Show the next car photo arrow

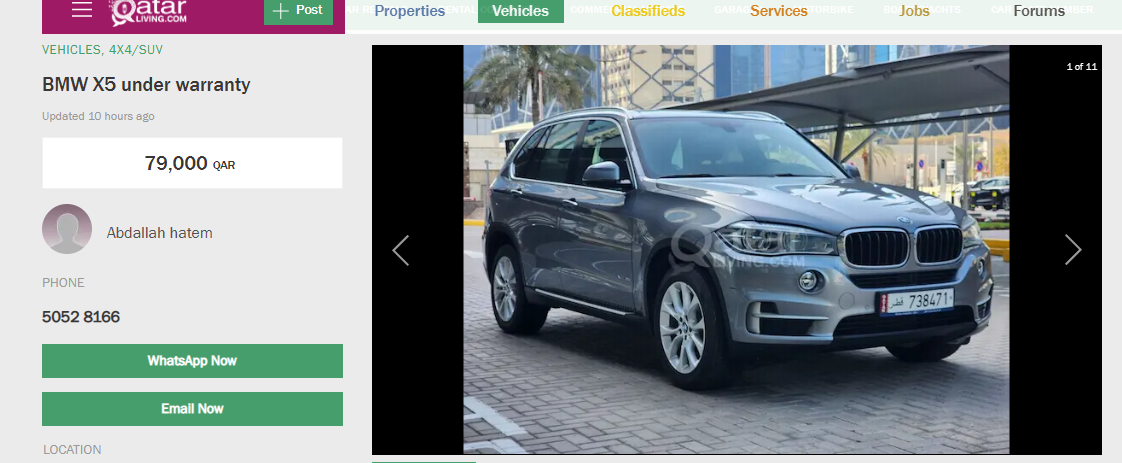coord(1073,250)
